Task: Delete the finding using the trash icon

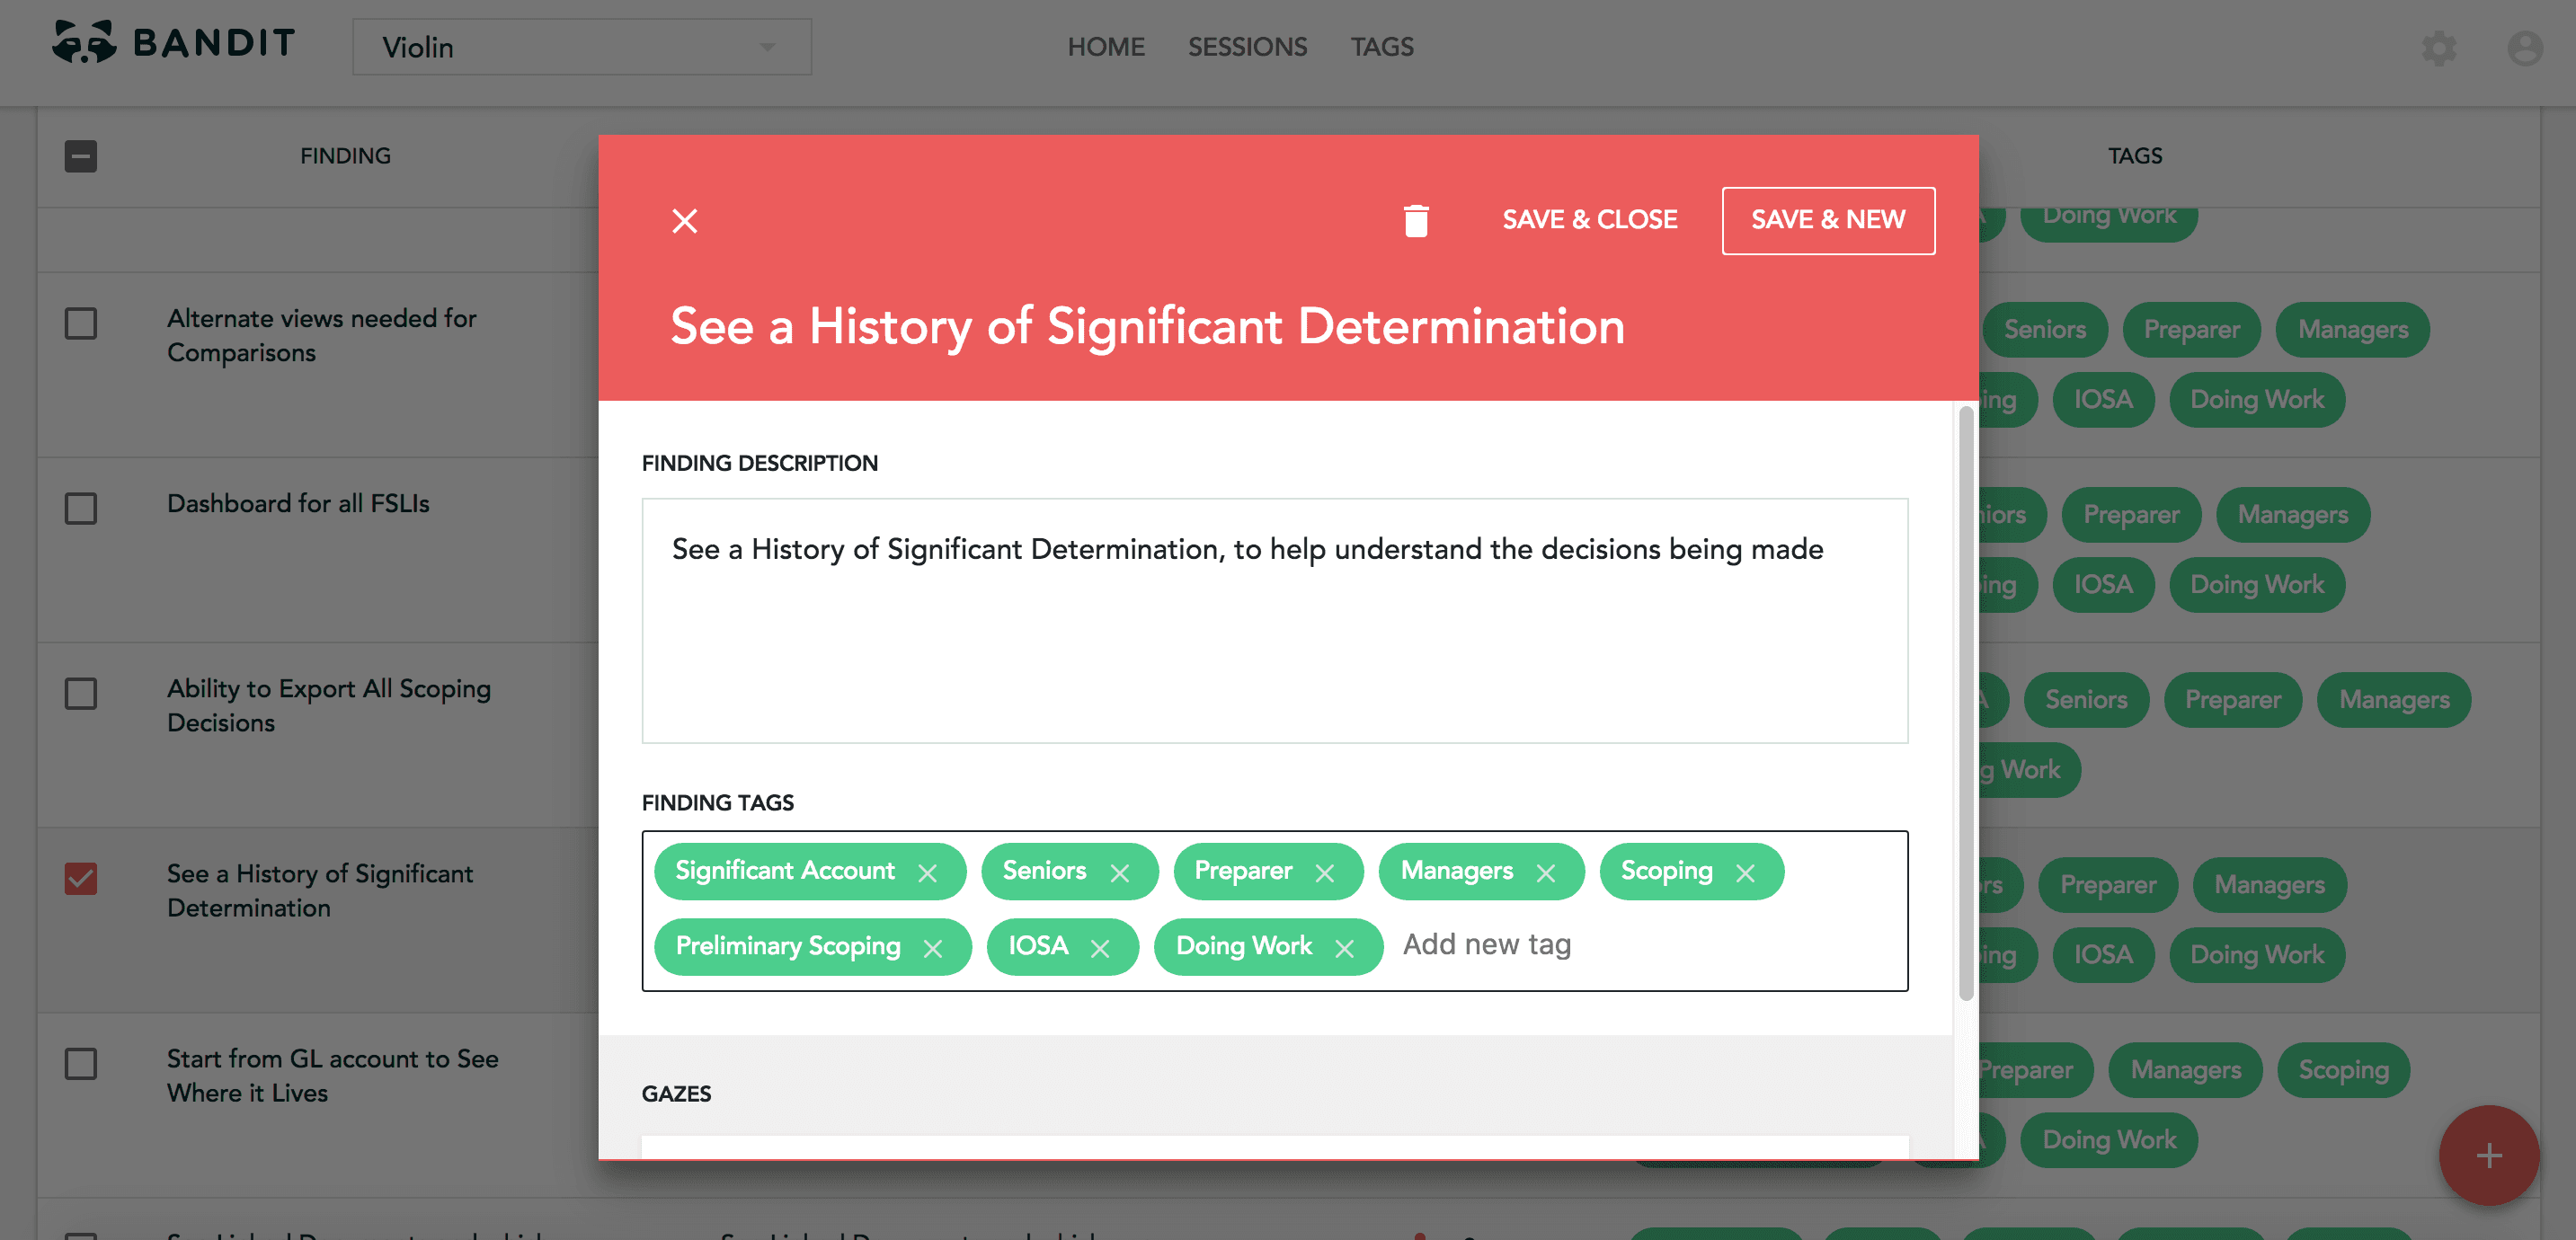Action: (x=1416, y=221)
